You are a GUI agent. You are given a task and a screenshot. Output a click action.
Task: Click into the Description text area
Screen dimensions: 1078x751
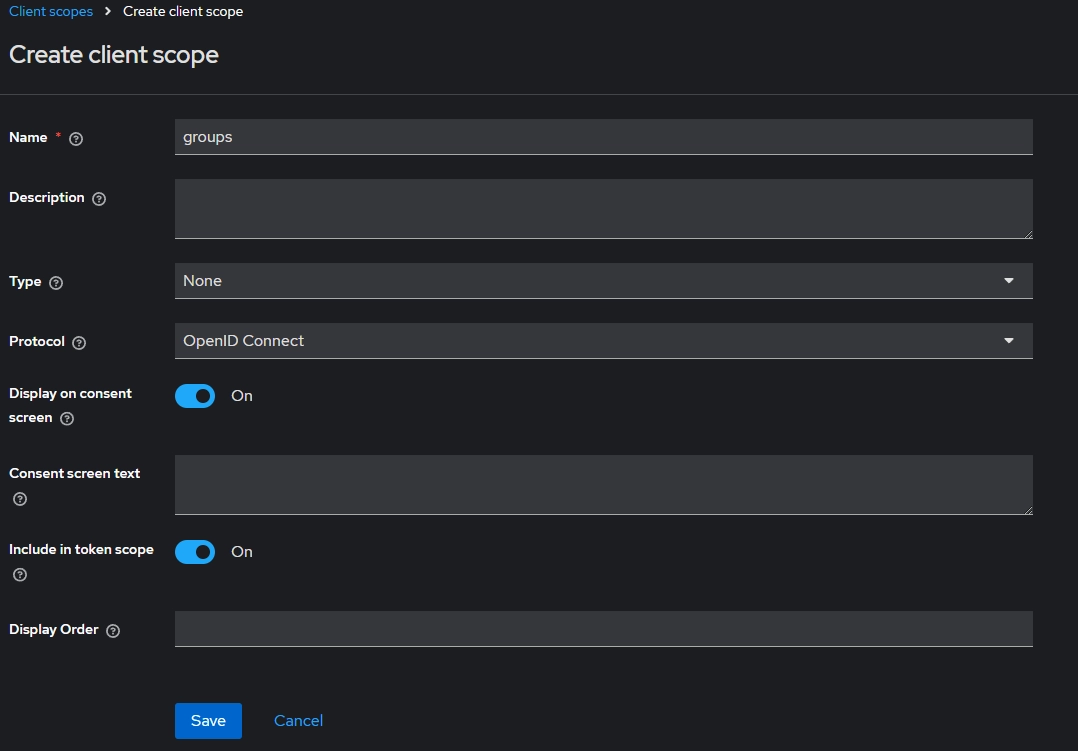(x=603, y=208)
